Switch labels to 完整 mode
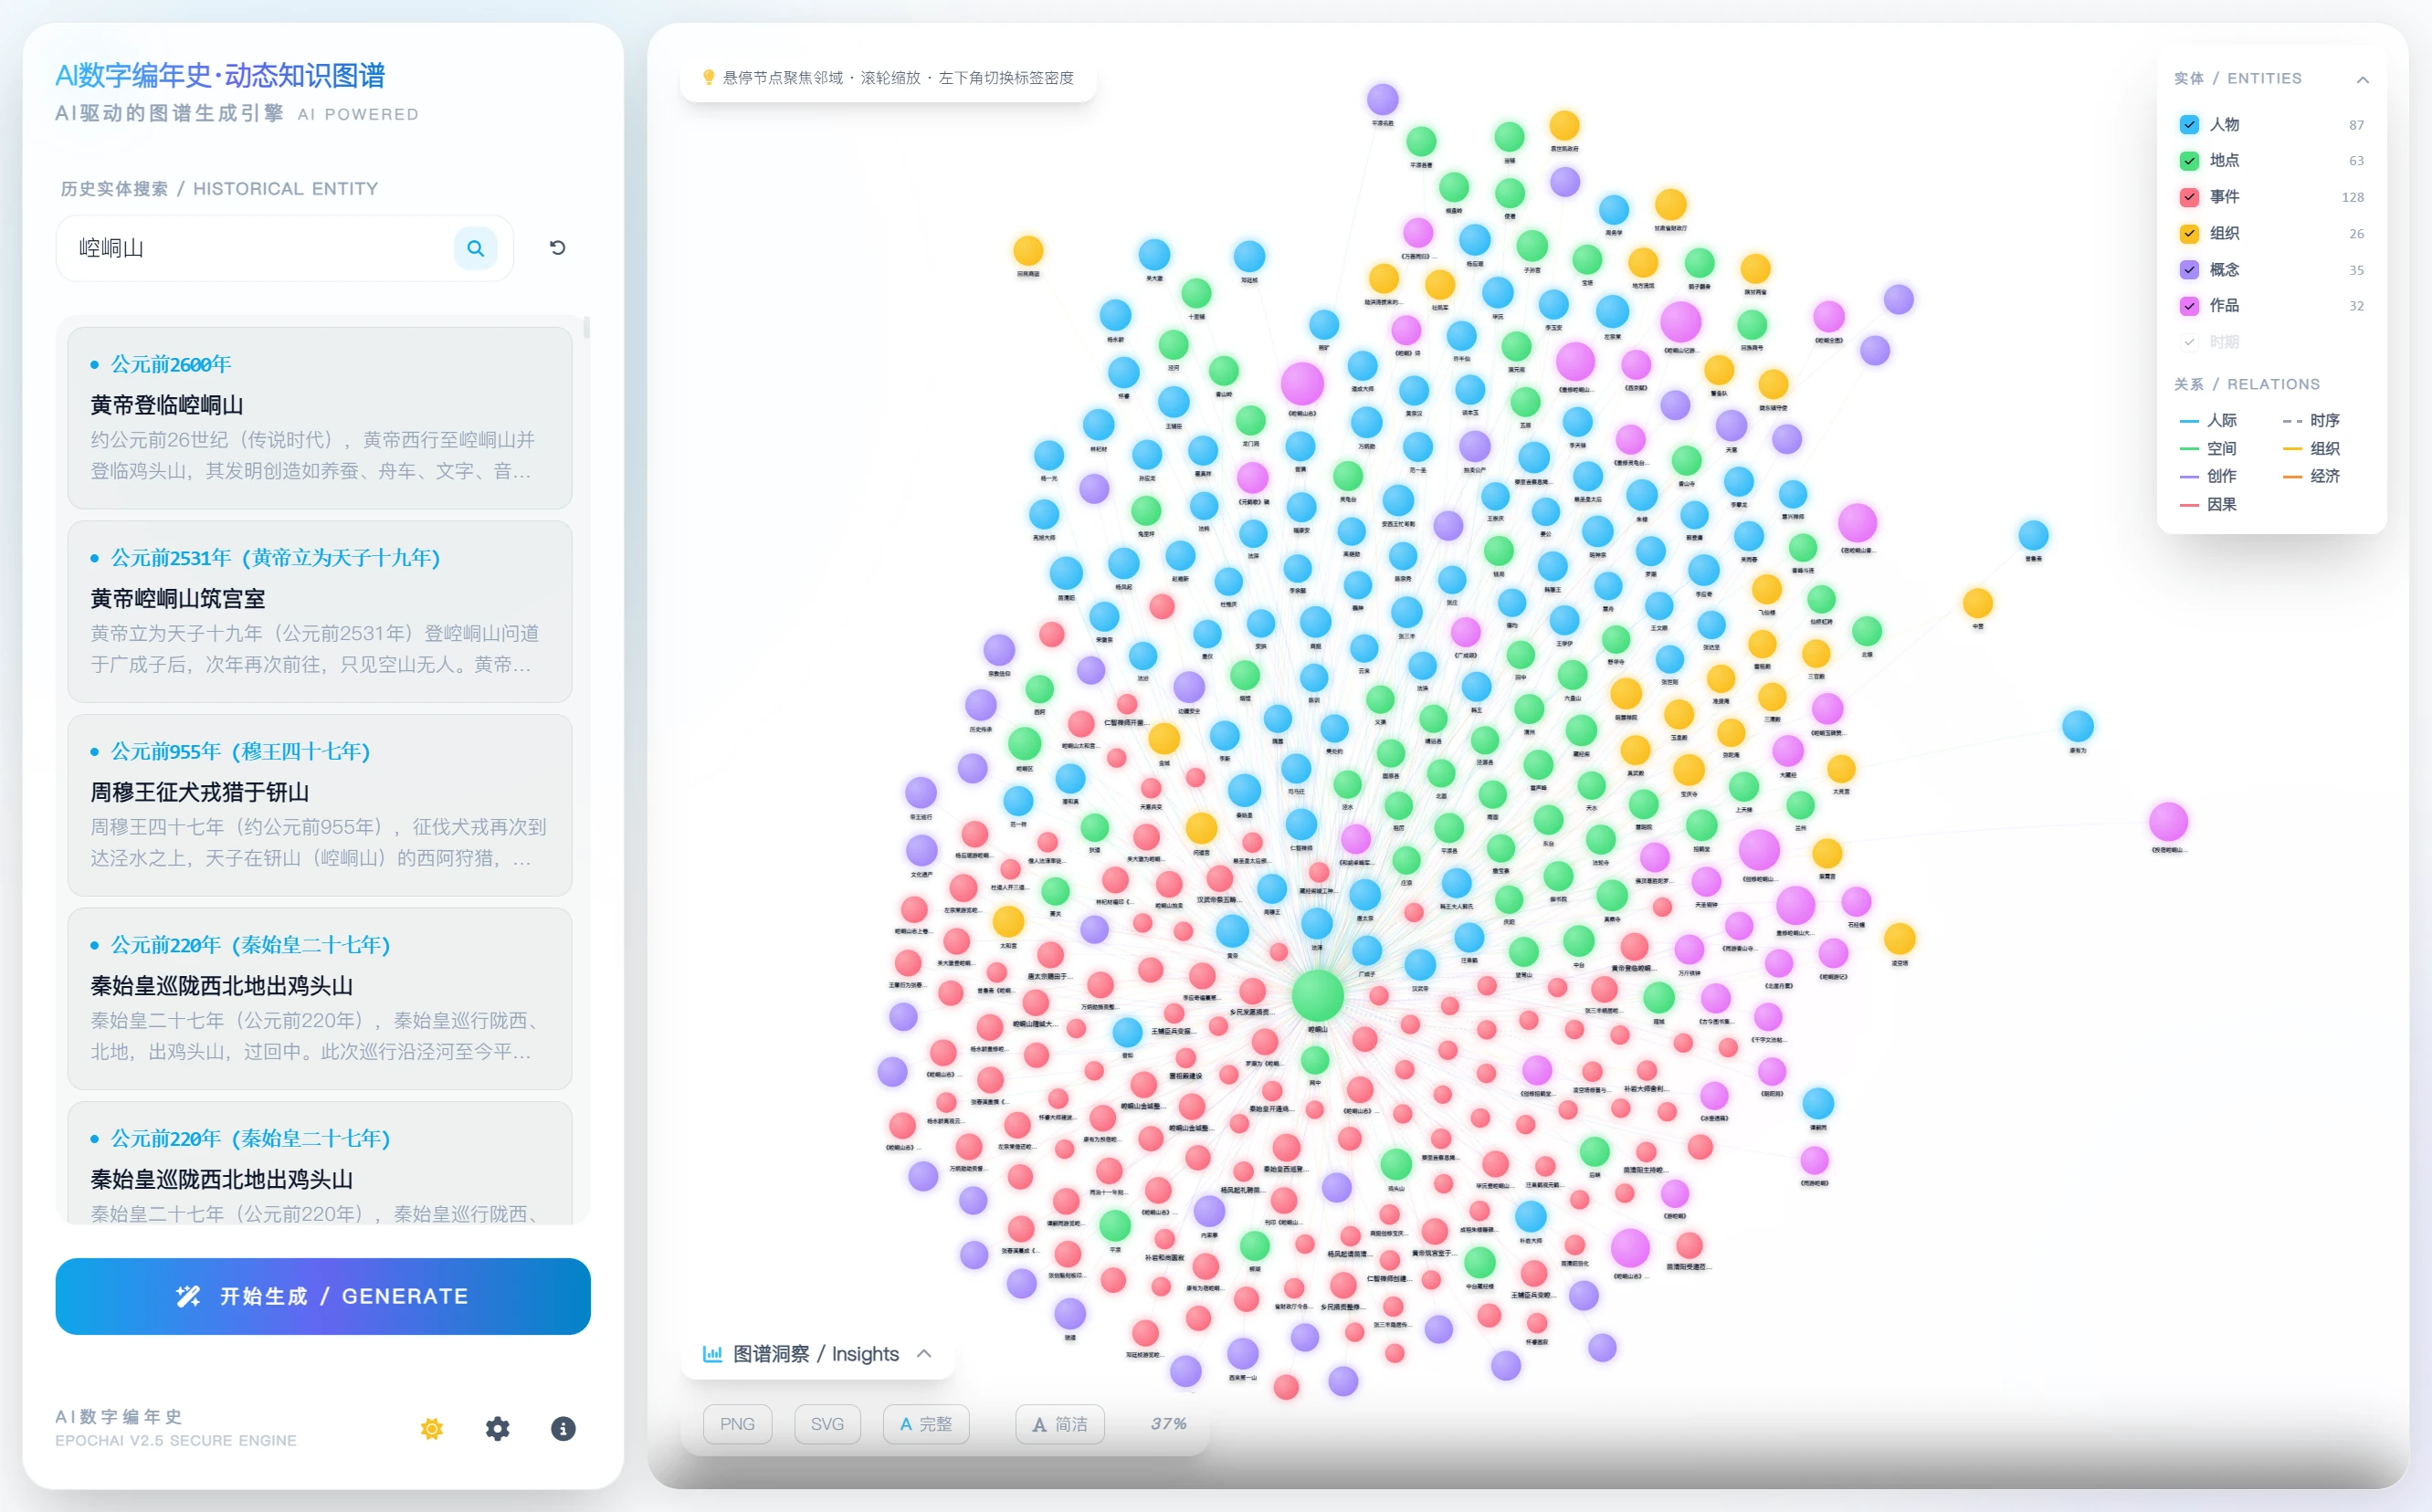2432x1512 pixels. coord(926,1424)
